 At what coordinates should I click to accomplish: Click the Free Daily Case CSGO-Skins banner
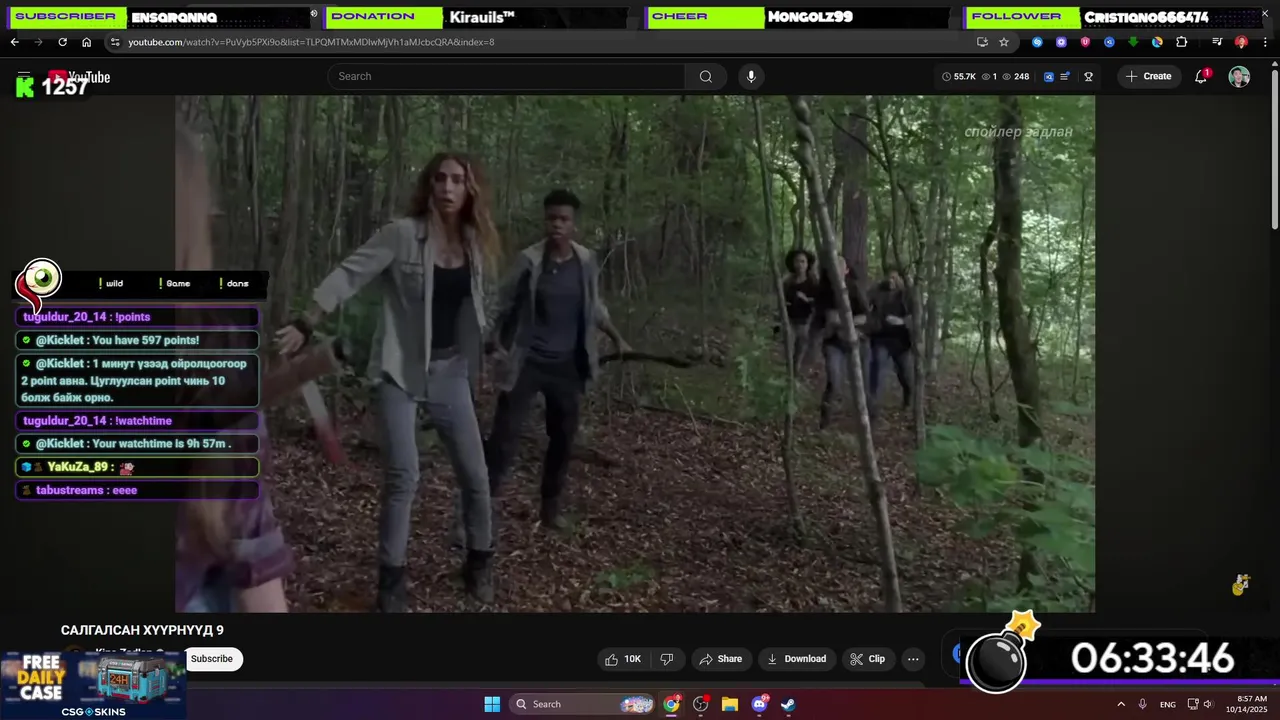pyautogui.click(x=92, y=686)
